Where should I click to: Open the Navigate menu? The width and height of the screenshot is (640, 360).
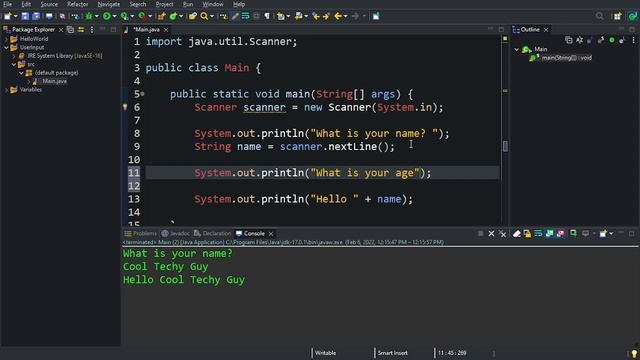(109, 4)
